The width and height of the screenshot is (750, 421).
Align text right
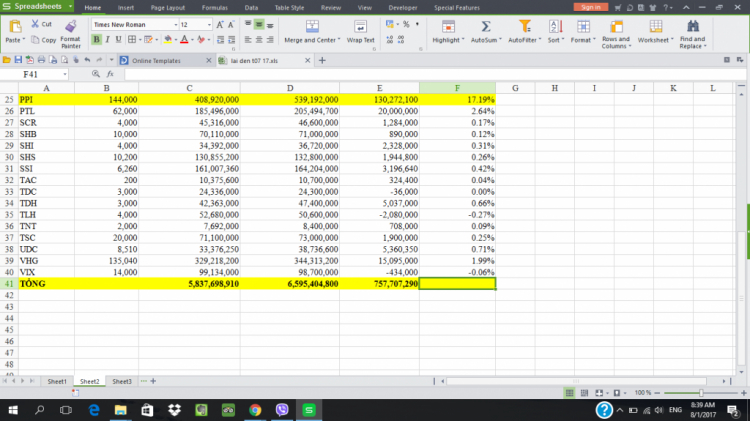point(270,40)
